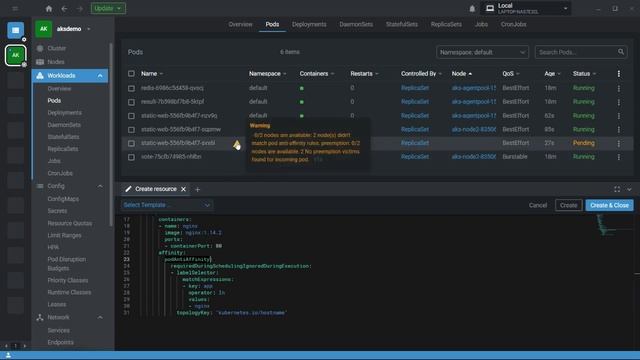The image size is (640, 360).
Task: Check the box for the result pod
Action: [131, 102]
